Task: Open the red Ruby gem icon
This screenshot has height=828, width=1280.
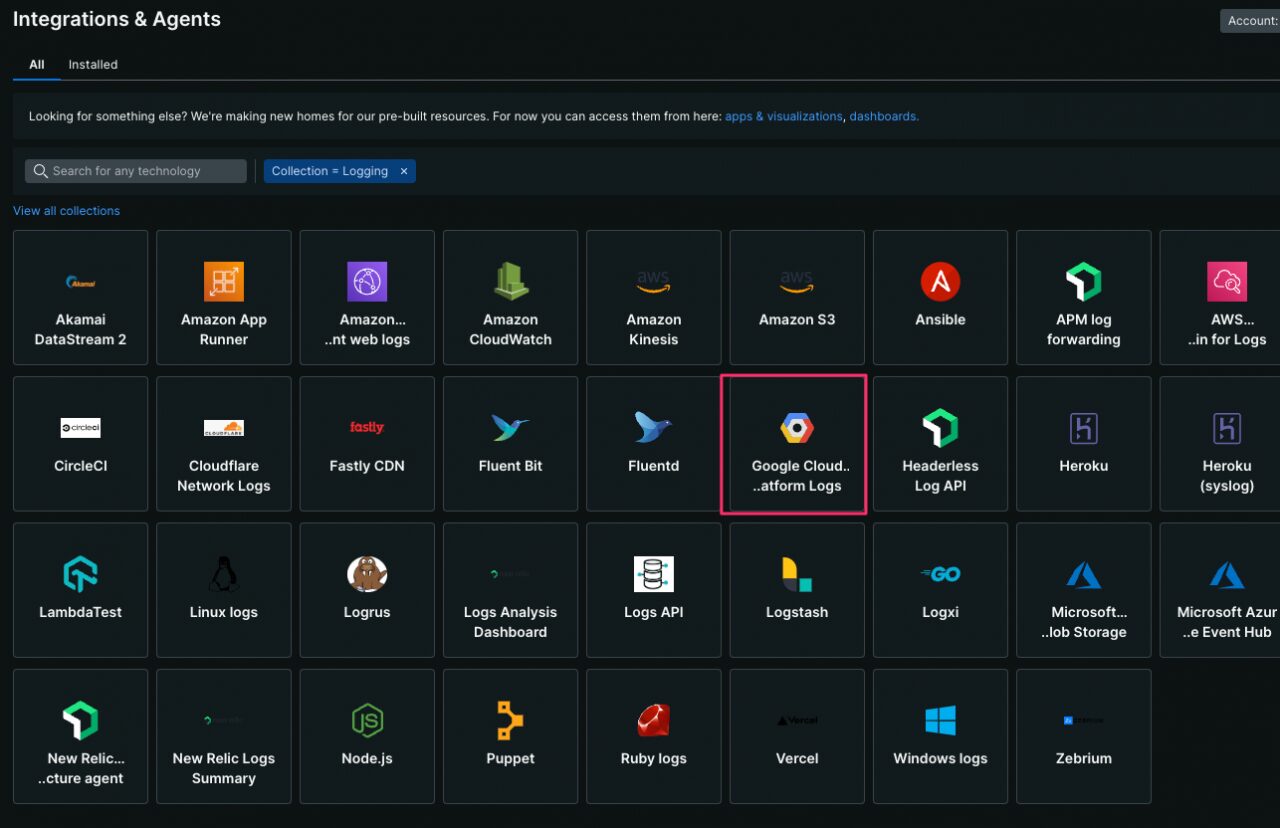Action: (x=654, y=720)
